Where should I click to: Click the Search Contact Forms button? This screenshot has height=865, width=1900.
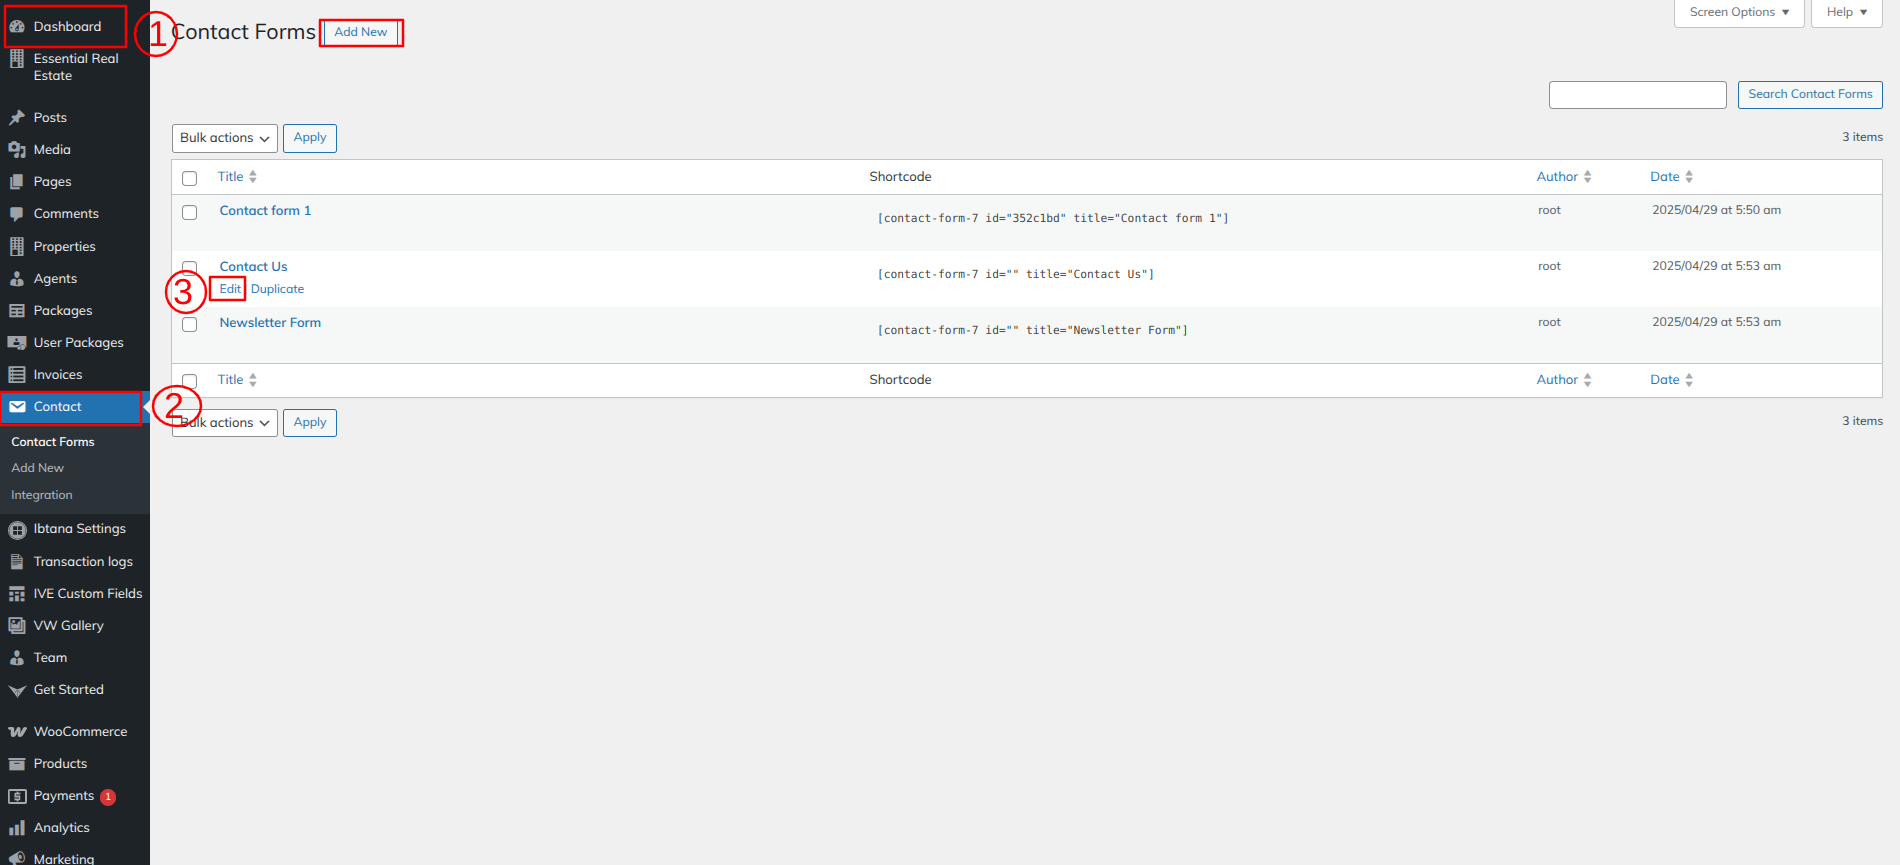[x=1809, y=95]
